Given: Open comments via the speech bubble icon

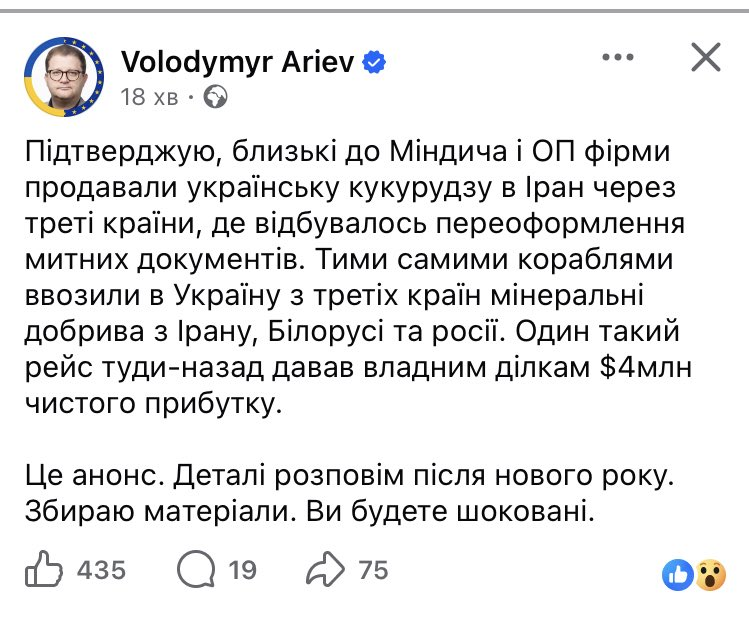Looking at the screenshot, I should (195, 571).
